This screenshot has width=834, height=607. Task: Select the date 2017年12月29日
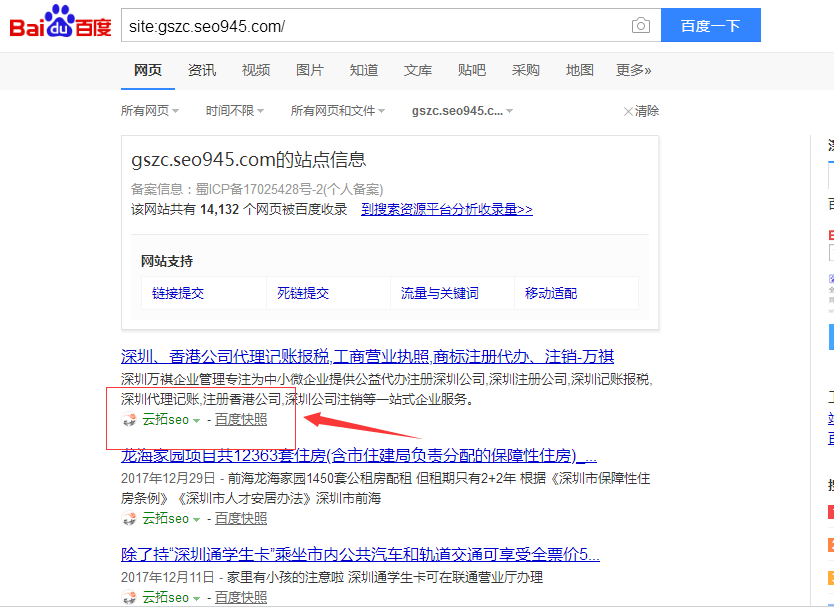pos(168,478)
